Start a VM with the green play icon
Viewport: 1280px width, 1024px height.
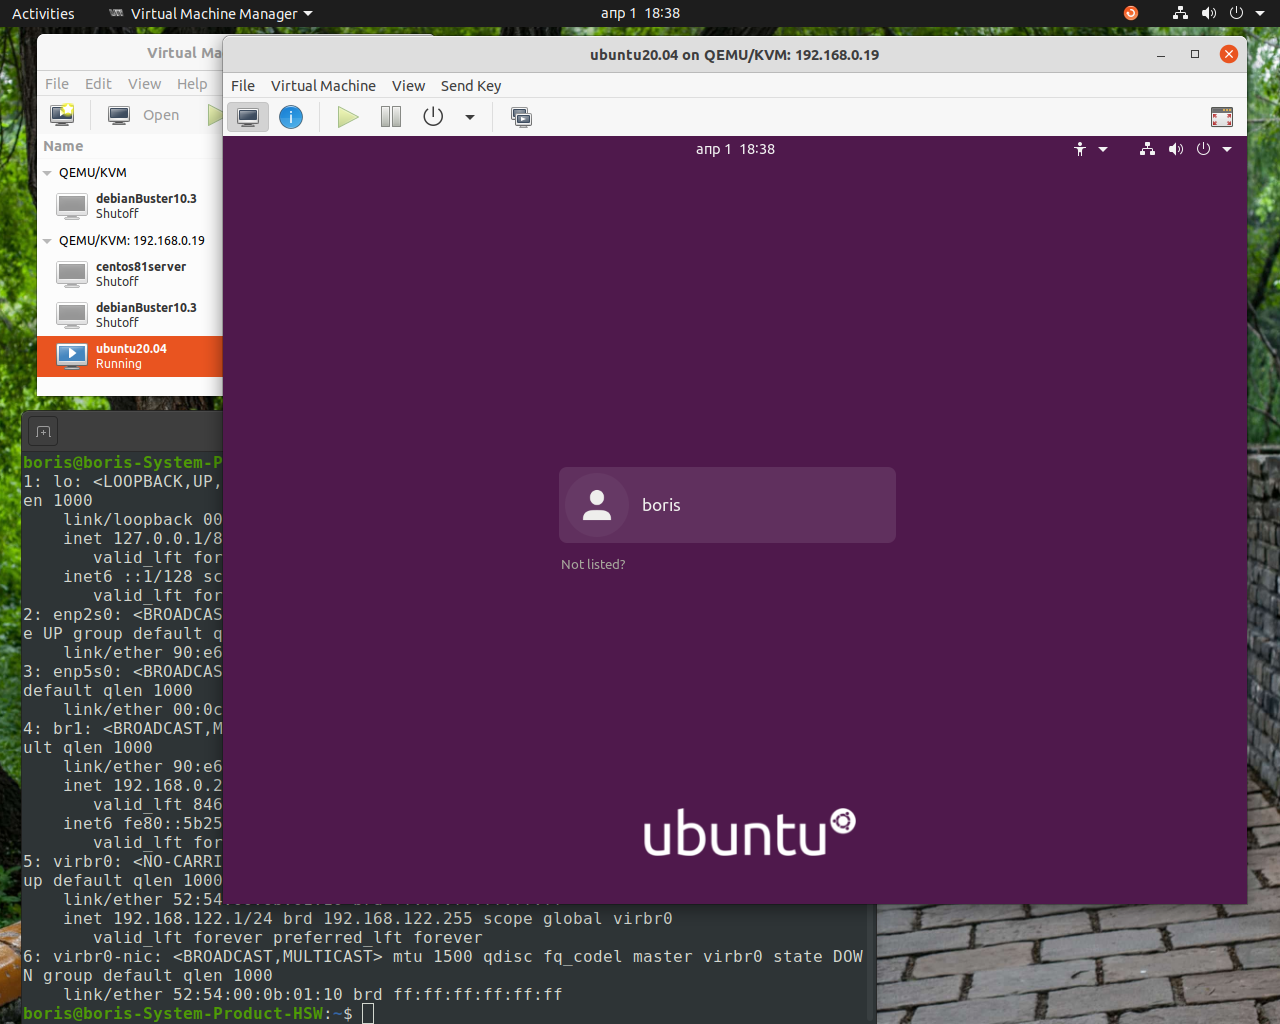pyautogui.click(x=347, y=116)
